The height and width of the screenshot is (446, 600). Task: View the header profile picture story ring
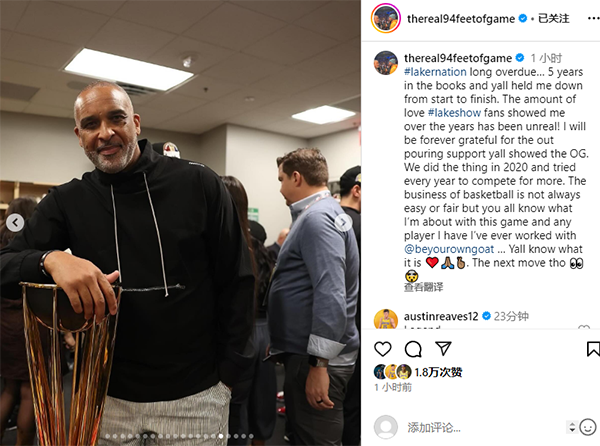[x=386, y=18]
